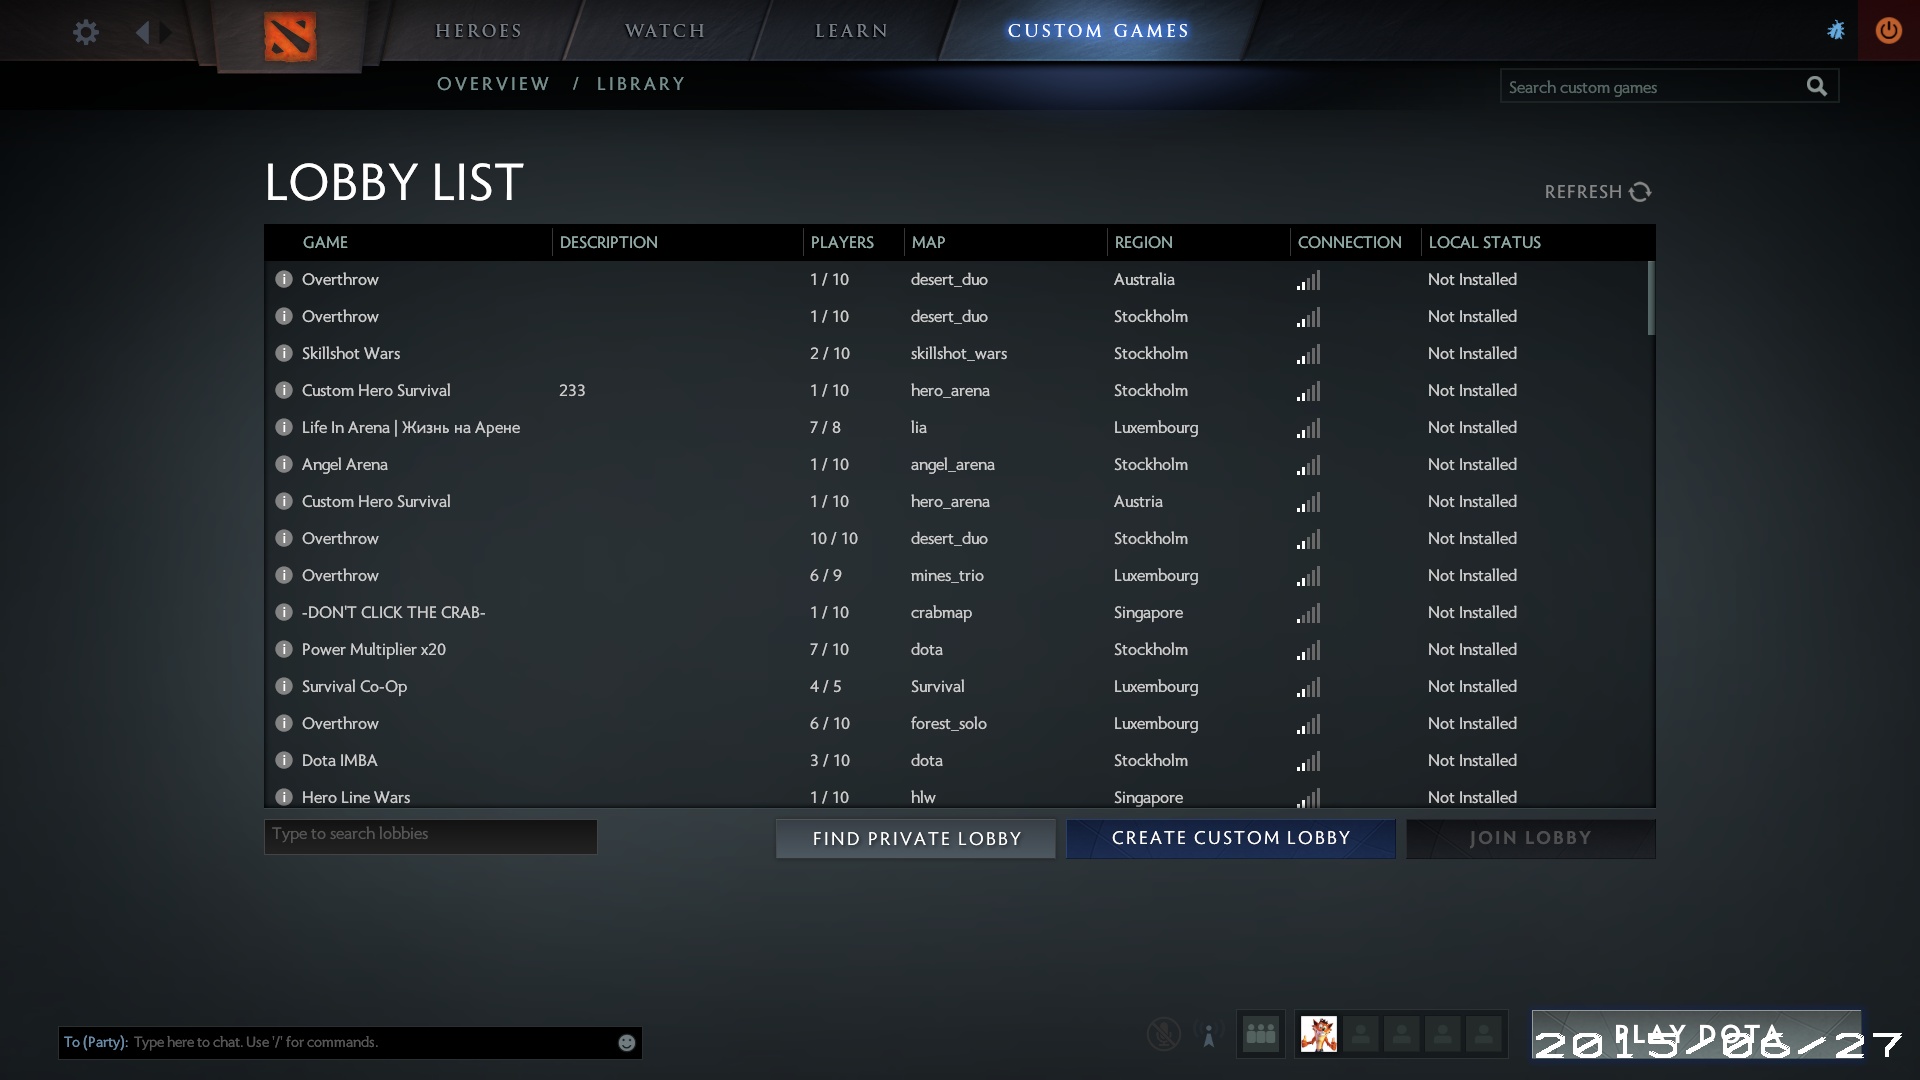The image size is (1920, 1080).
Task: Sort by the Description column header
Action: [608, 242]
